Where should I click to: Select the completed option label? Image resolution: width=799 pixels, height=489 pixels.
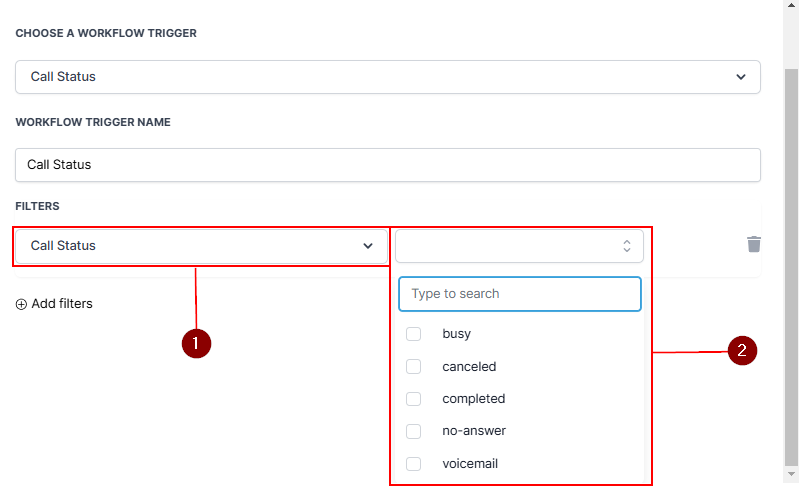[474, 399]
